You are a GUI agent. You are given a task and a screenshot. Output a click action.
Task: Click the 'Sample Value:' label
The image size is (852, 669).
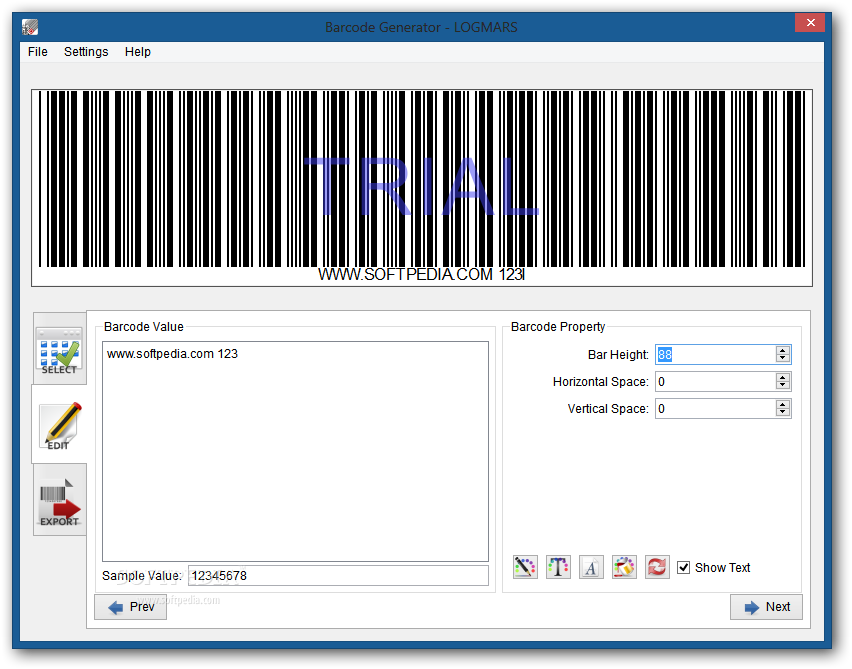click(x=142, y=576)
